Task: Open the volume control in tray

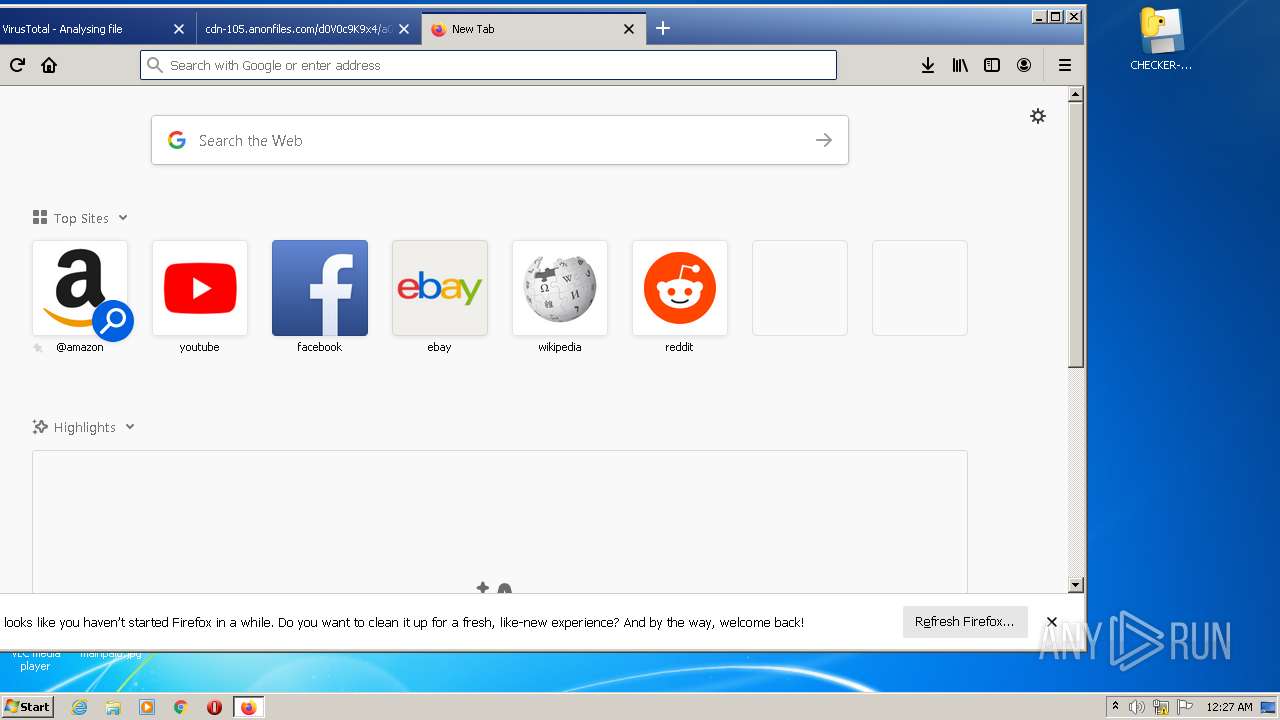Action: pos(1137,707)
